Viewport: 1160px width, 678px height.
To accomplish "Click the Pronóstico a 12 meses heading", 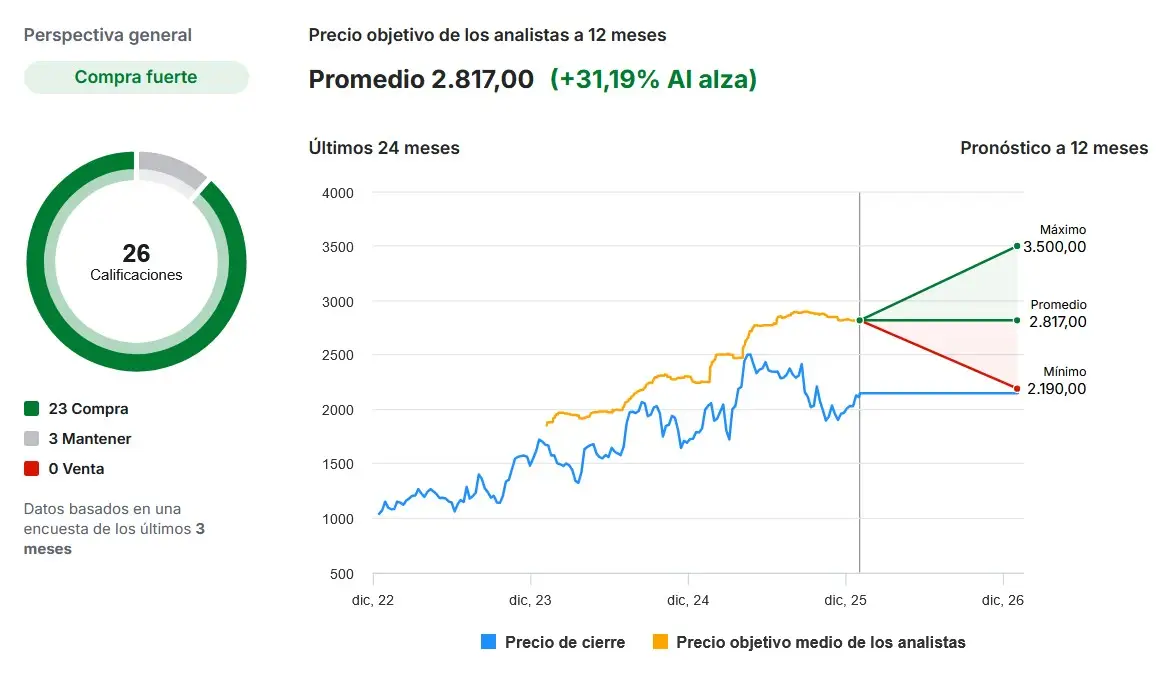I will (x=1054, y=148).
